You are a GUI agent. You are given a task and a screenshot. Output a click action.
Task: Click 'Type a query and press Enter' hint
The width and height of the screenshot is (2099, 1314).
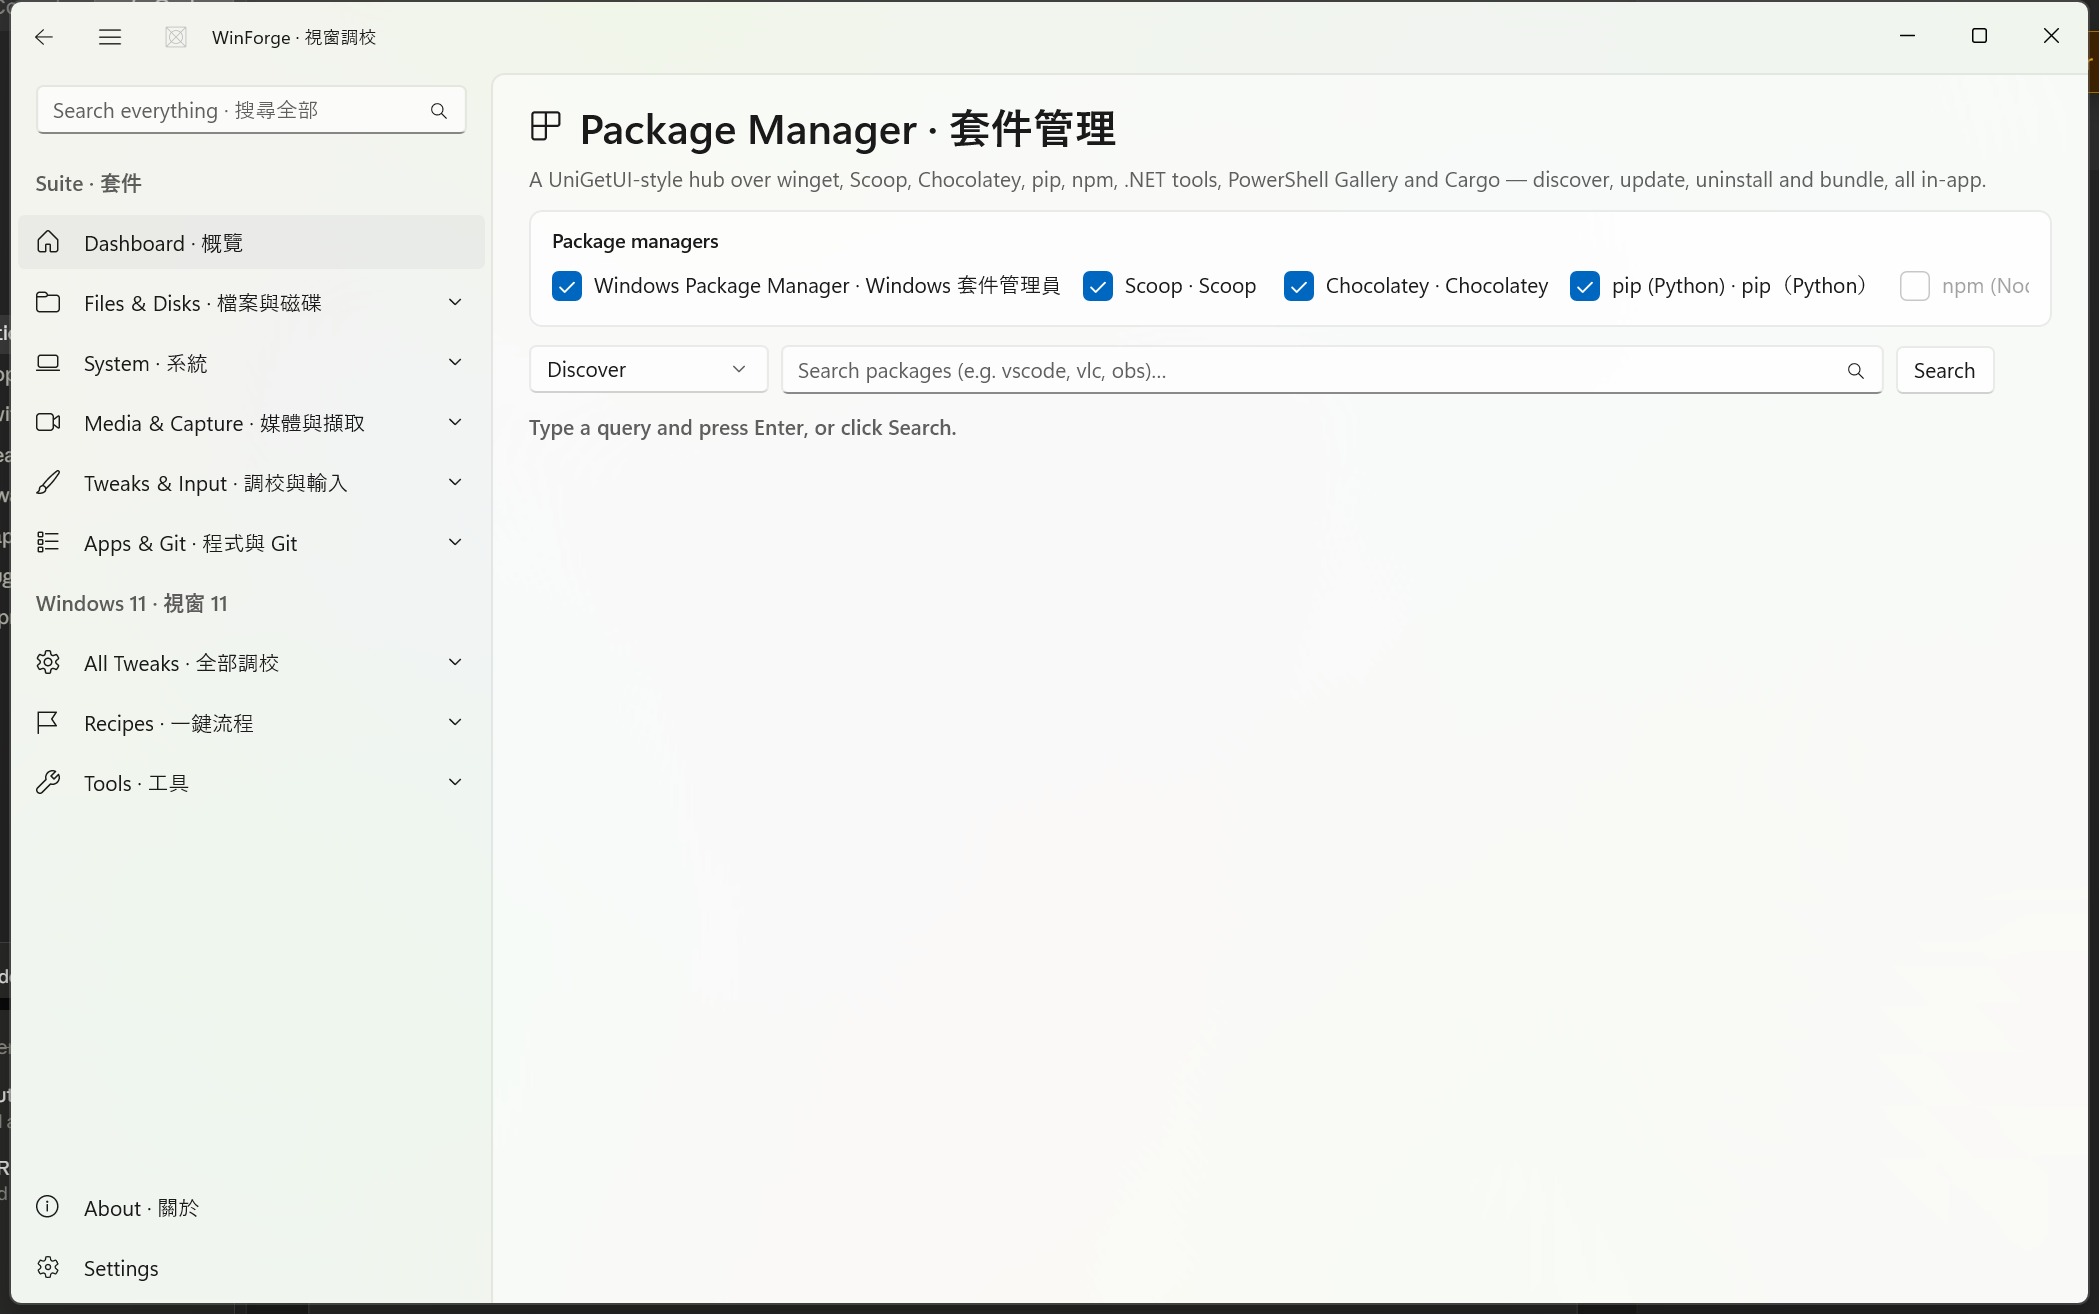click(742, 428)
